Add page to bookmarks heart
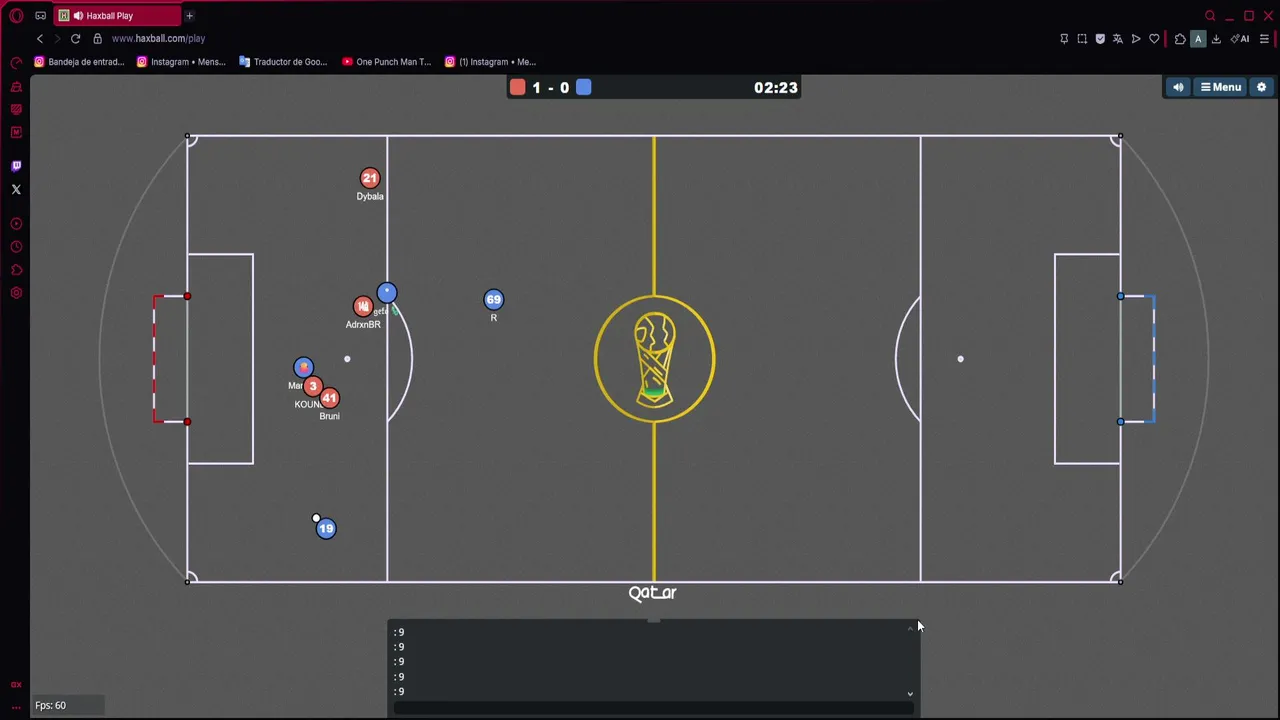1280x720 pixels. tap(1154, 39)
